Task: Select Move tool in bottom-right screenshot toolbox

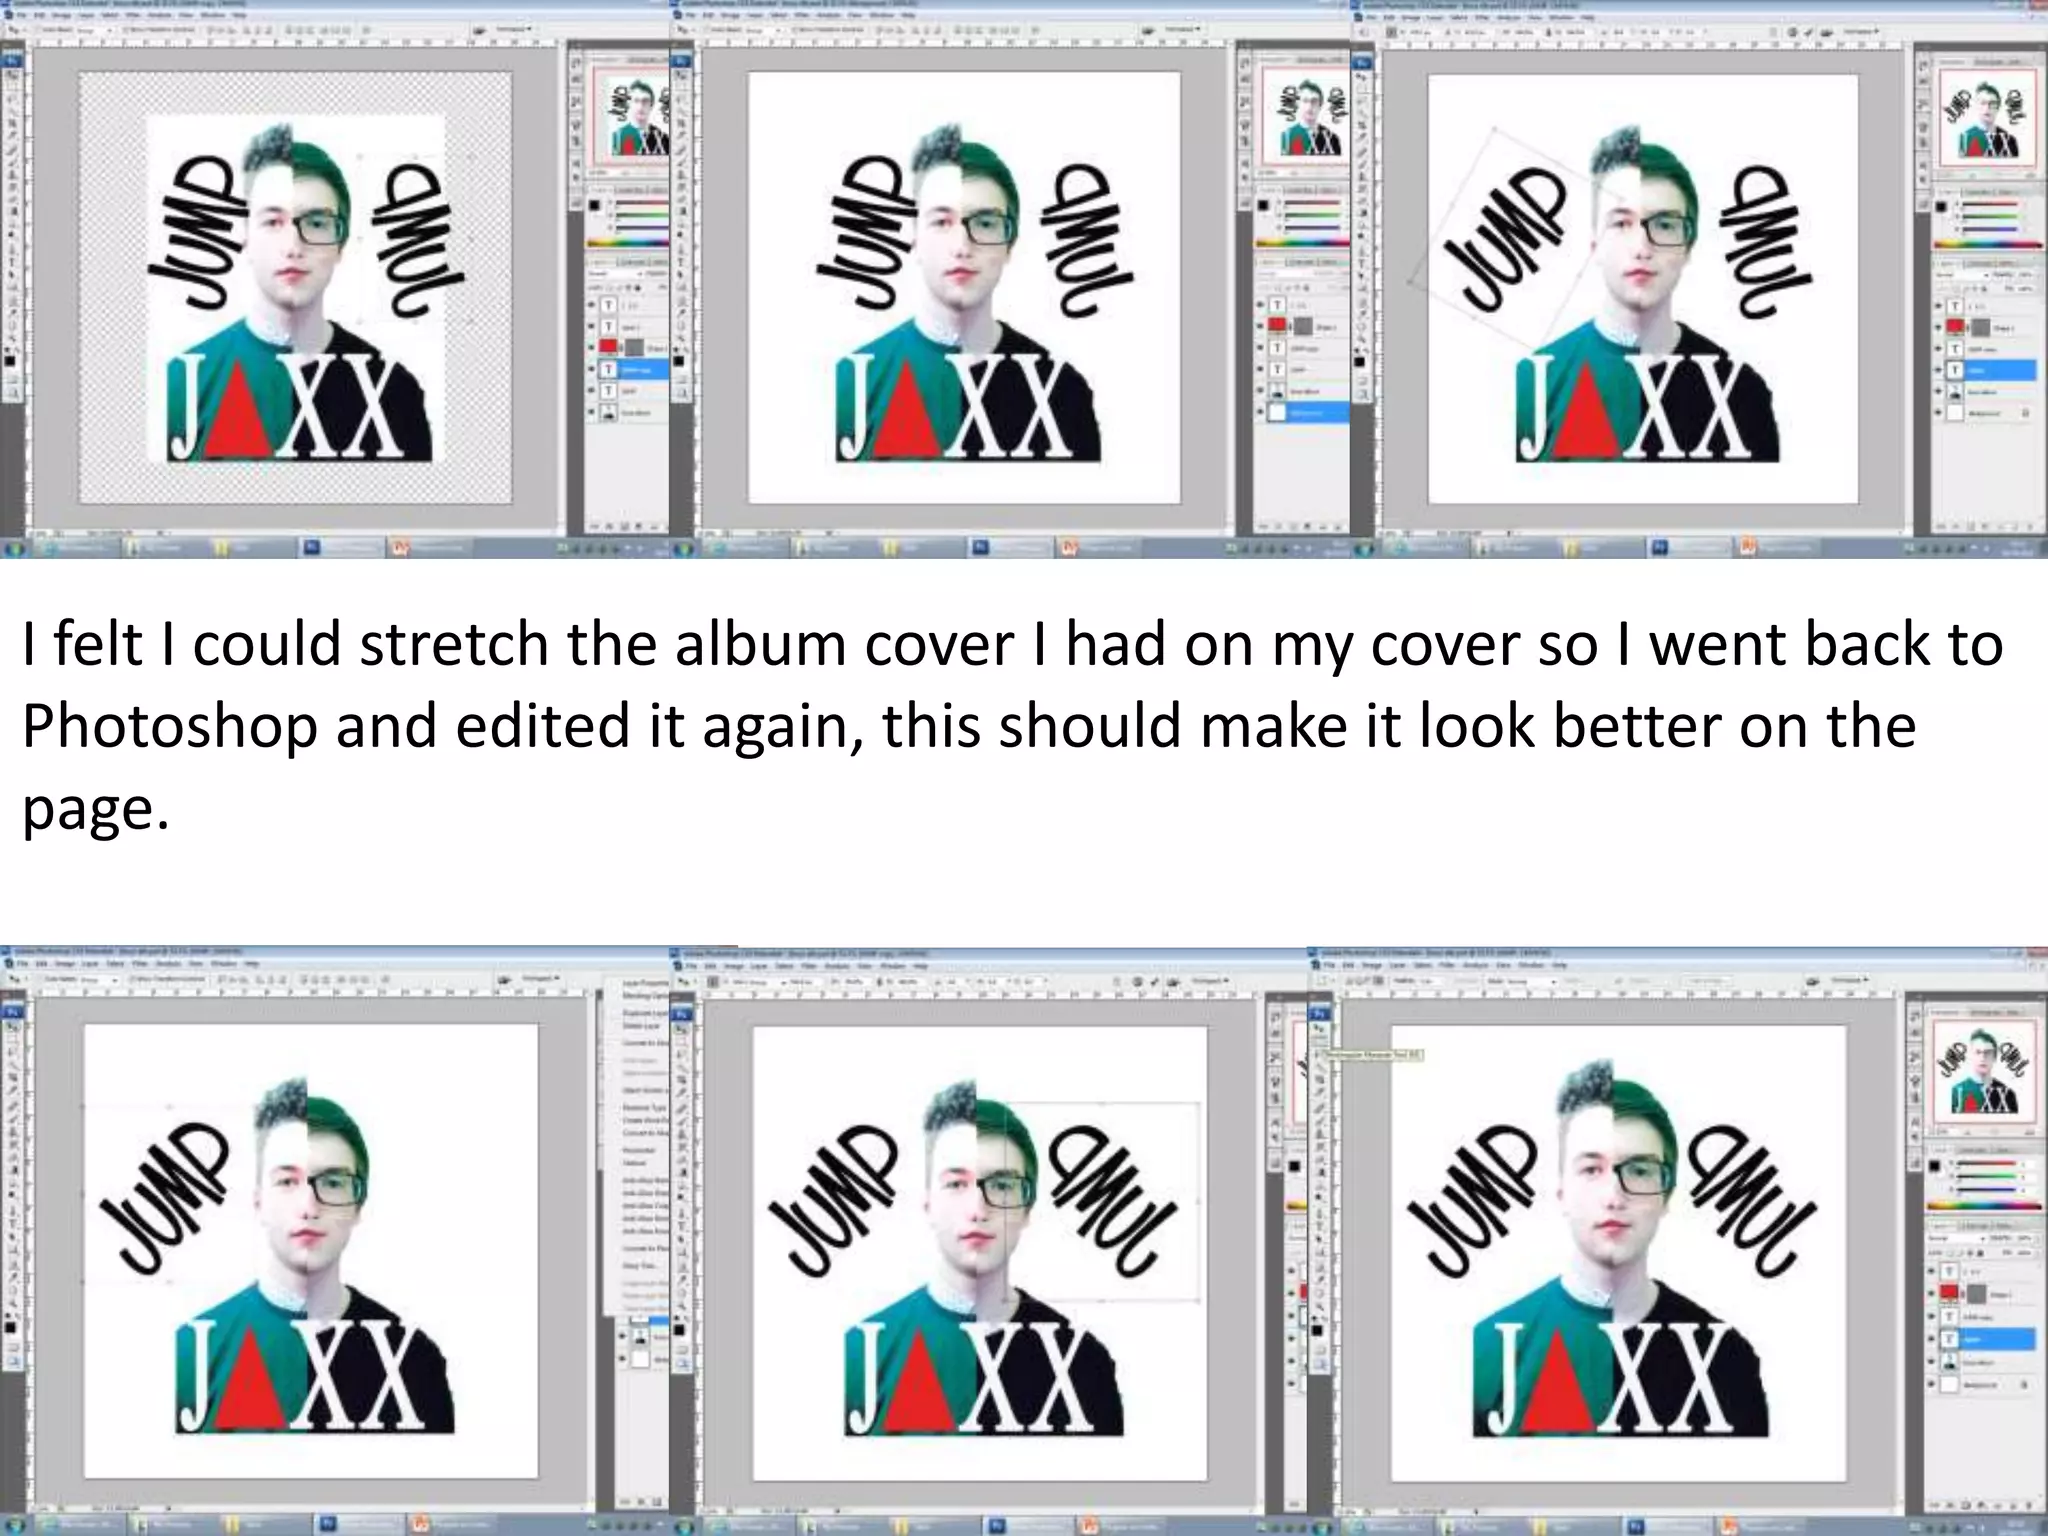Action: pos(1318,1027)
